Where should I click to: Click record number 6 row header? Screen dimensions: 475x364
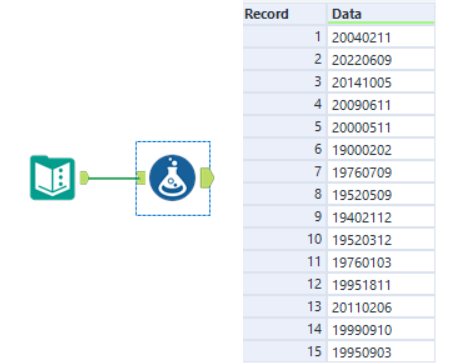284,149
